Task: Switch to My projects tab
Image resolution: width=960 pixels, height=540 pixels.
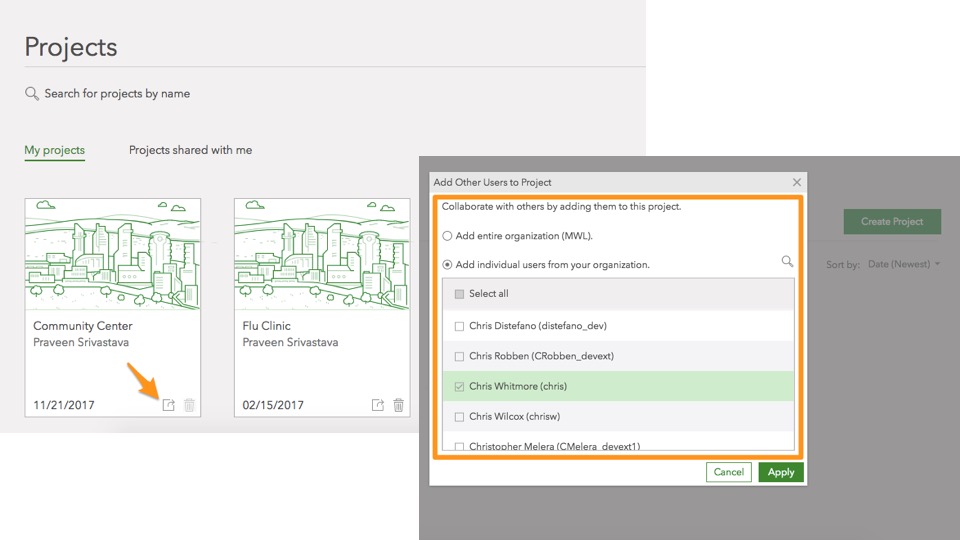Action: [54, 150]
